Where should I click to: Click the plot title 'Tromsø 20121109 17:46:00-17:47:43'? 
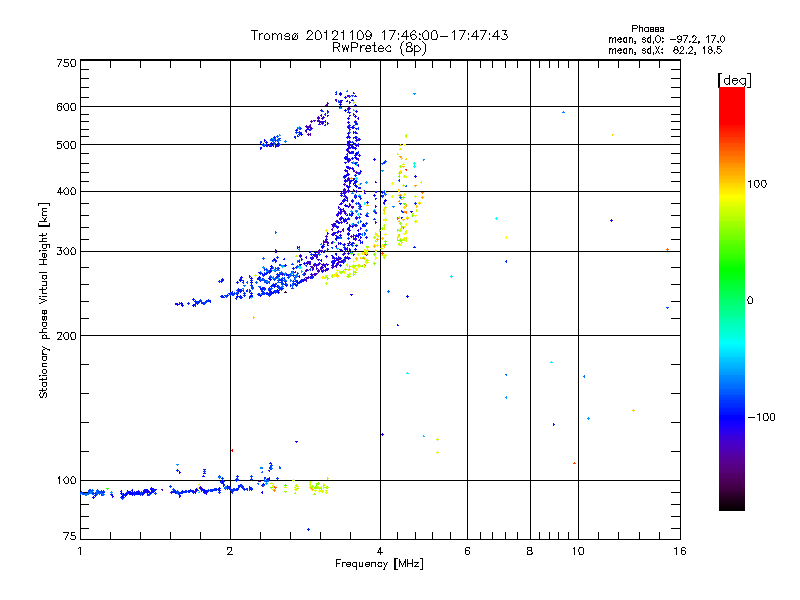coord(379,35)
